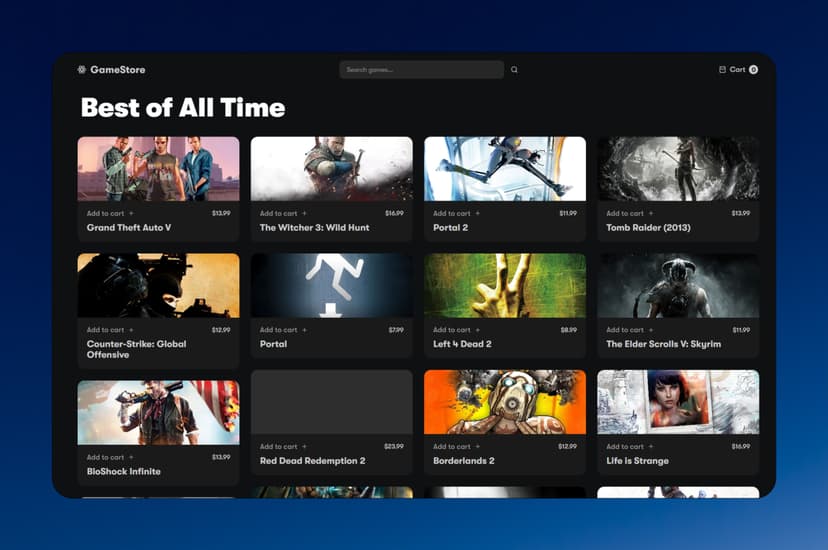
Task: Select The Witcher 3: Wild Hunt title
Action: [x=315, y=227]
